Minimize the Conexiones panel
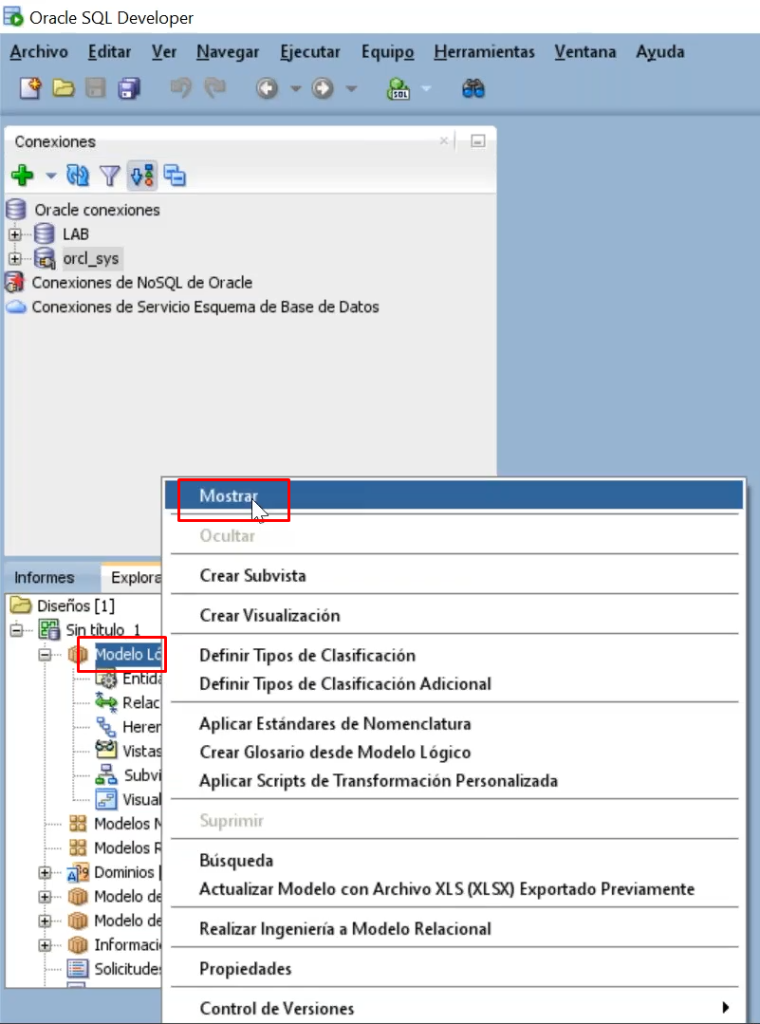 click(478, 141)
